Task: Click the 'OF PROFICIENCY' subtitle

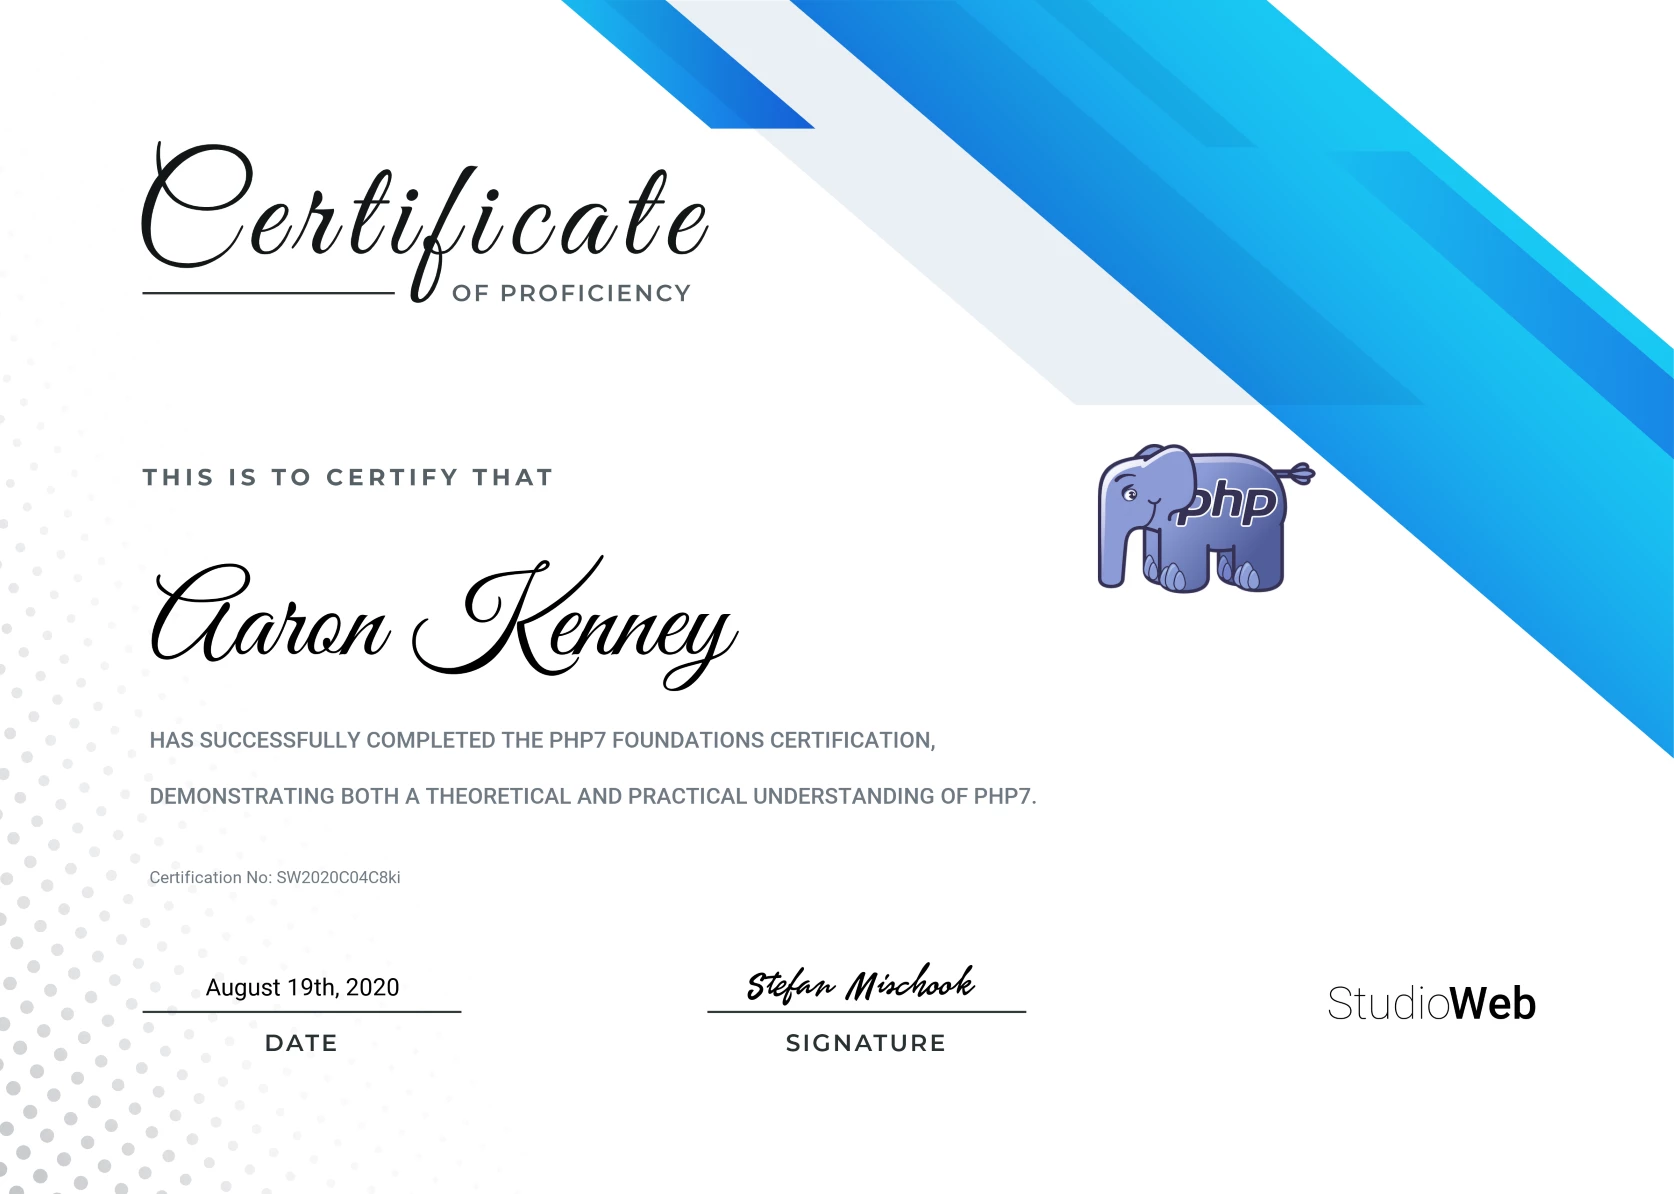Action: click(571, 293)
